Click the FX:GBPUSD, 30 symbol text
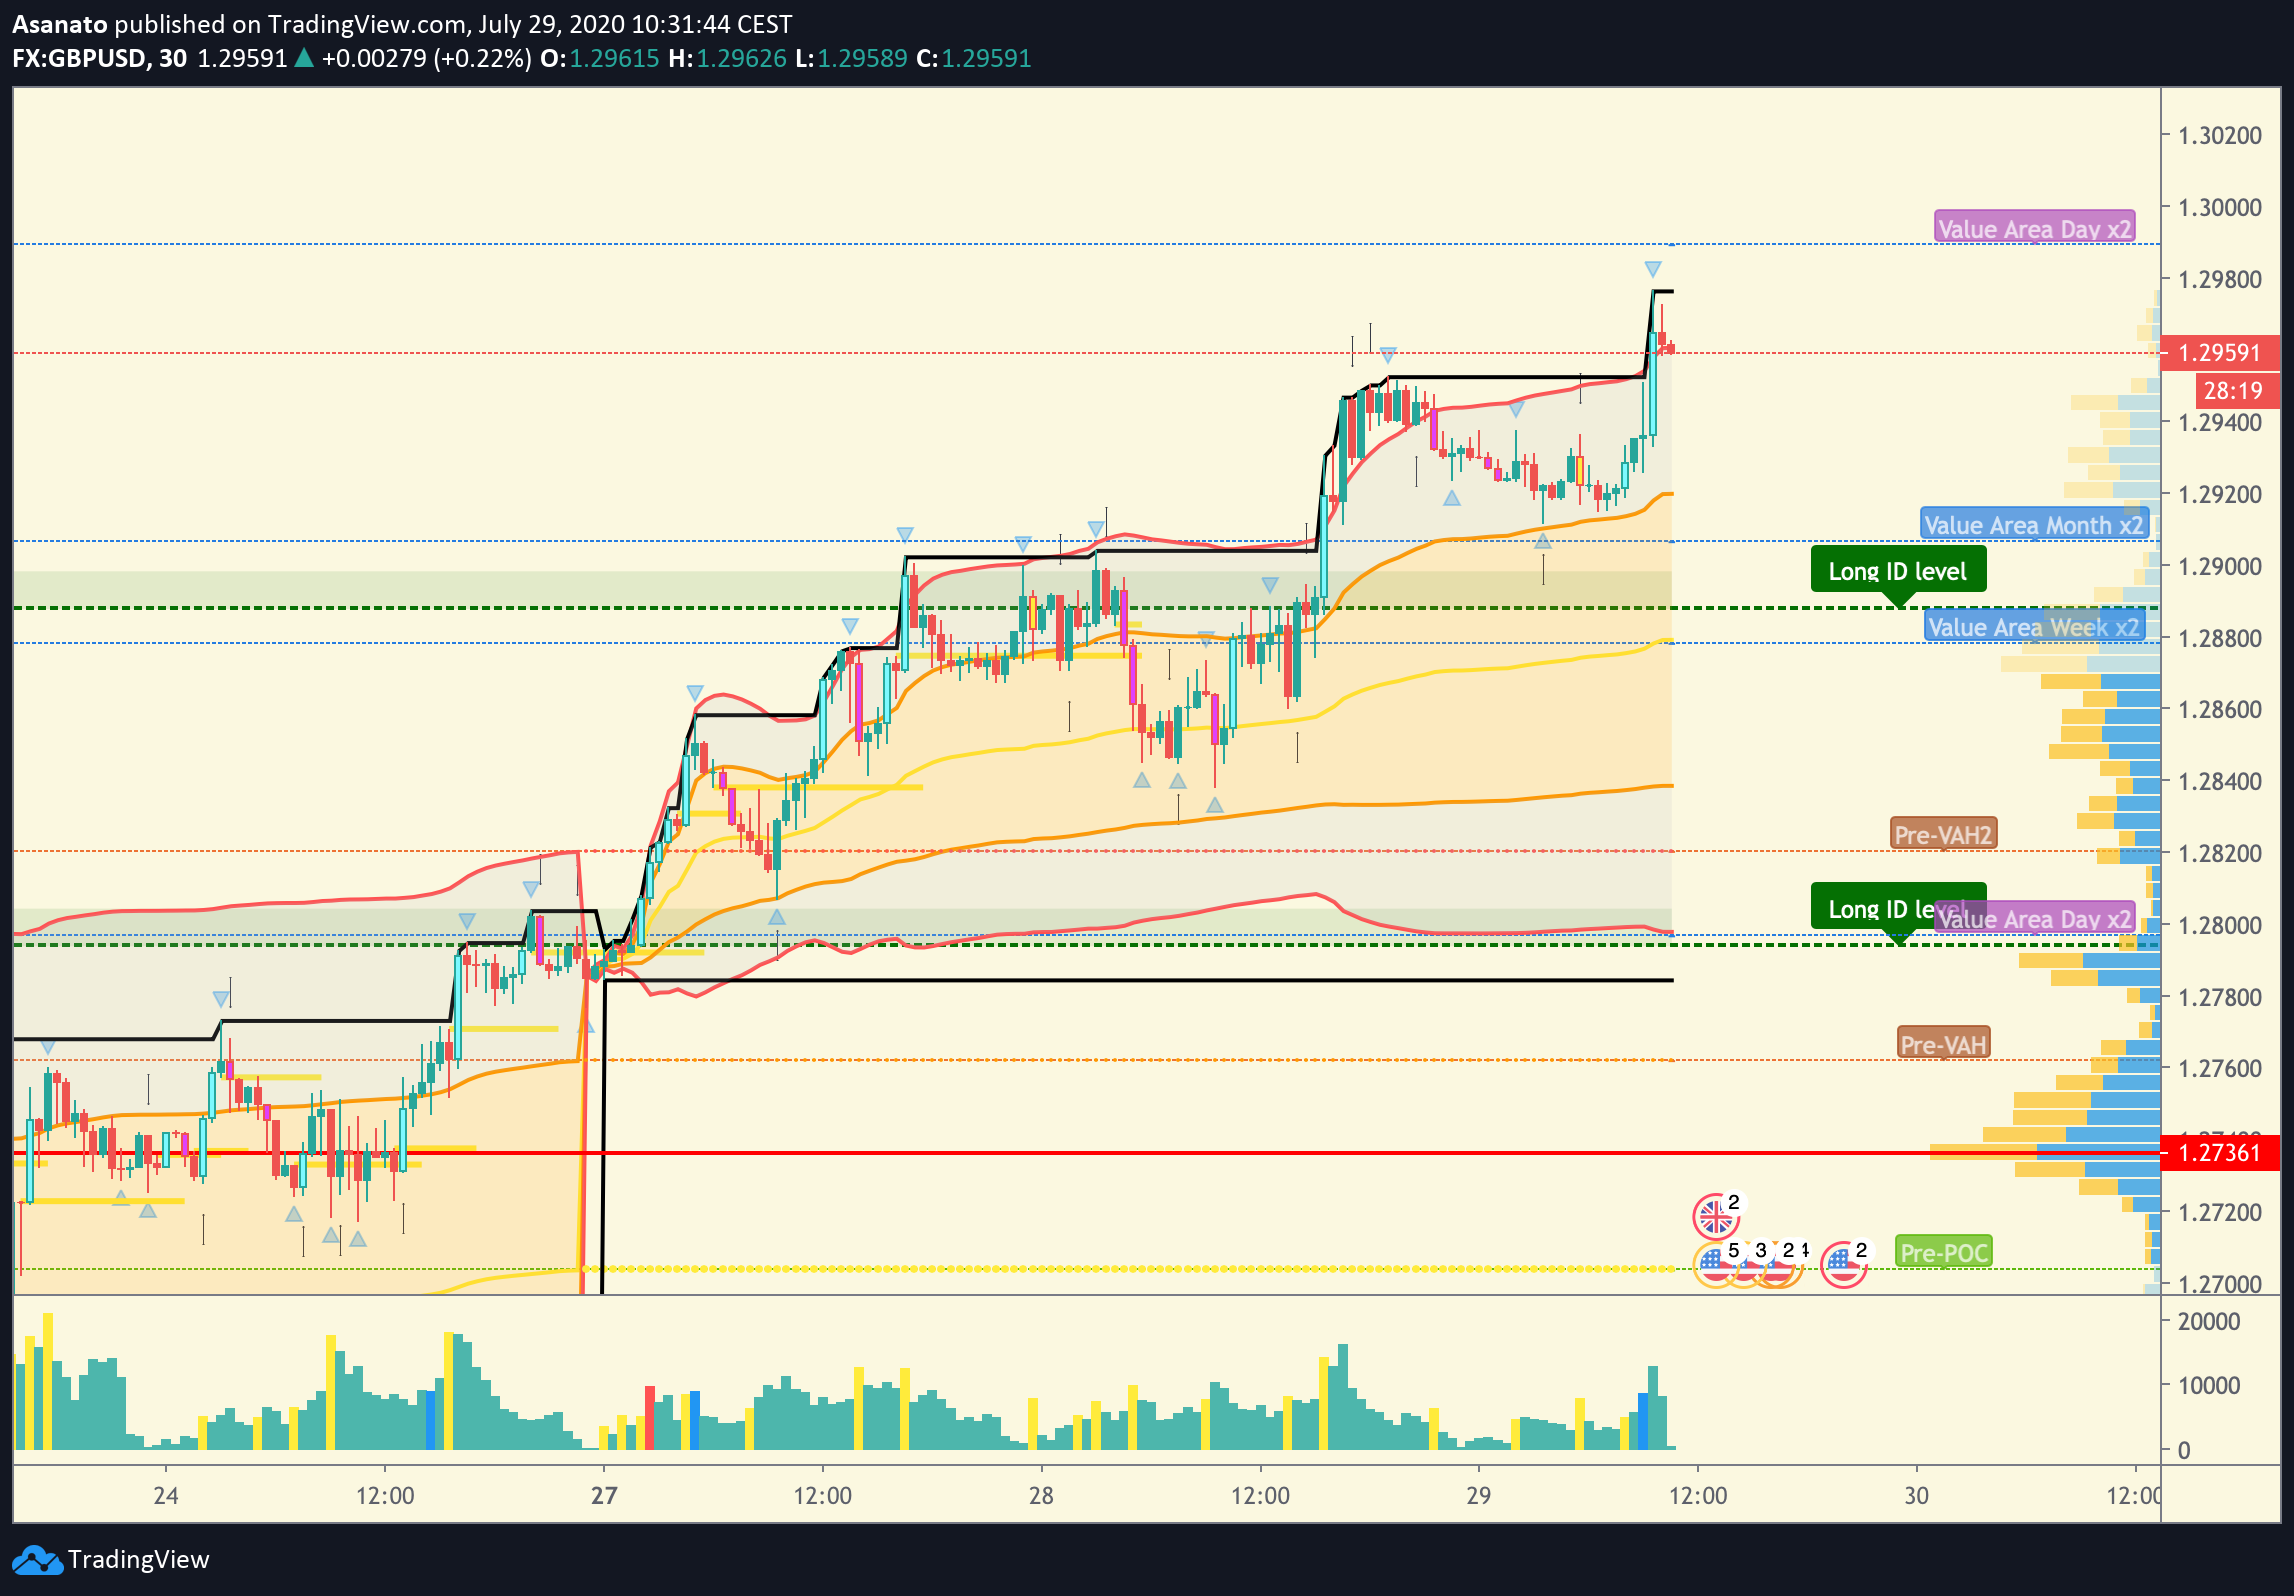Screen dimensions: 2294x1596 100,58
